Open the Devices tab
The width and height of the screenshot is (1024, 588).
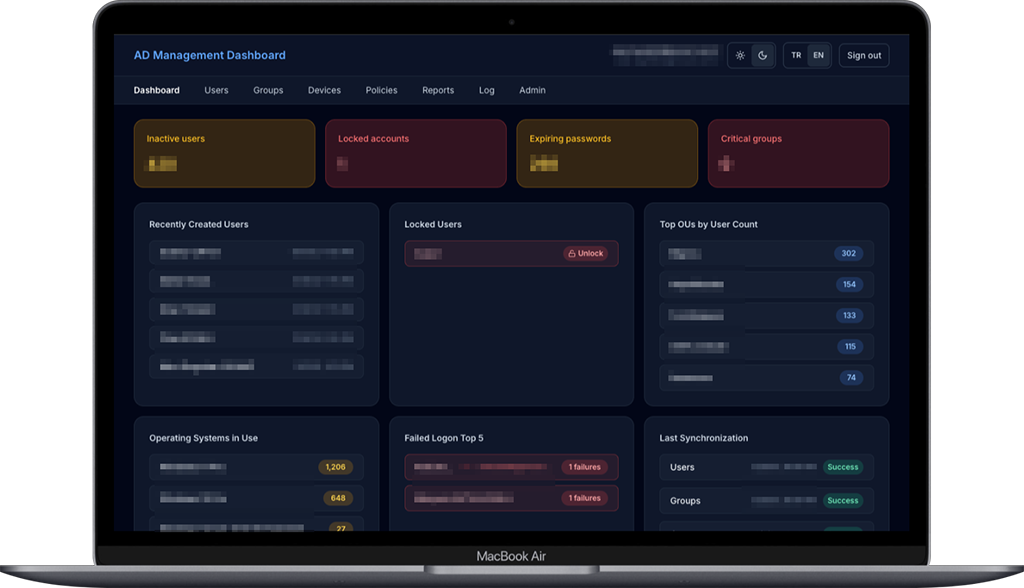[x=324, y=90]
